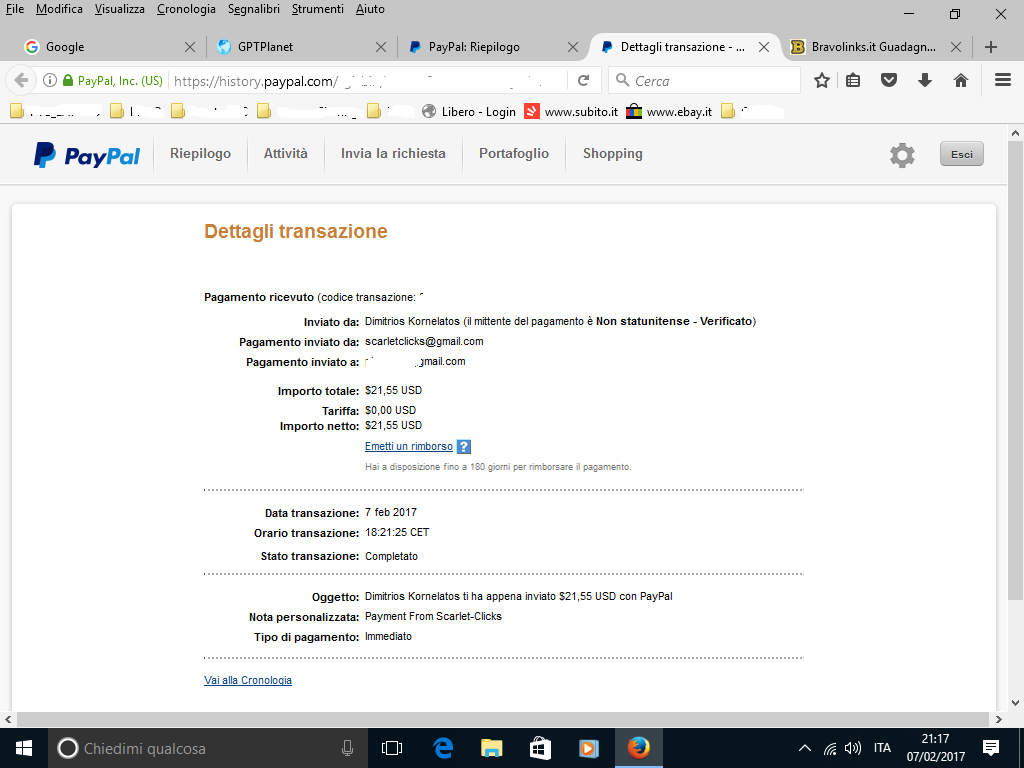Click the Cortana Chiedimi qualcosa search box
The height and width of the screenshot is (768, 1024).
tap(208, 748)
